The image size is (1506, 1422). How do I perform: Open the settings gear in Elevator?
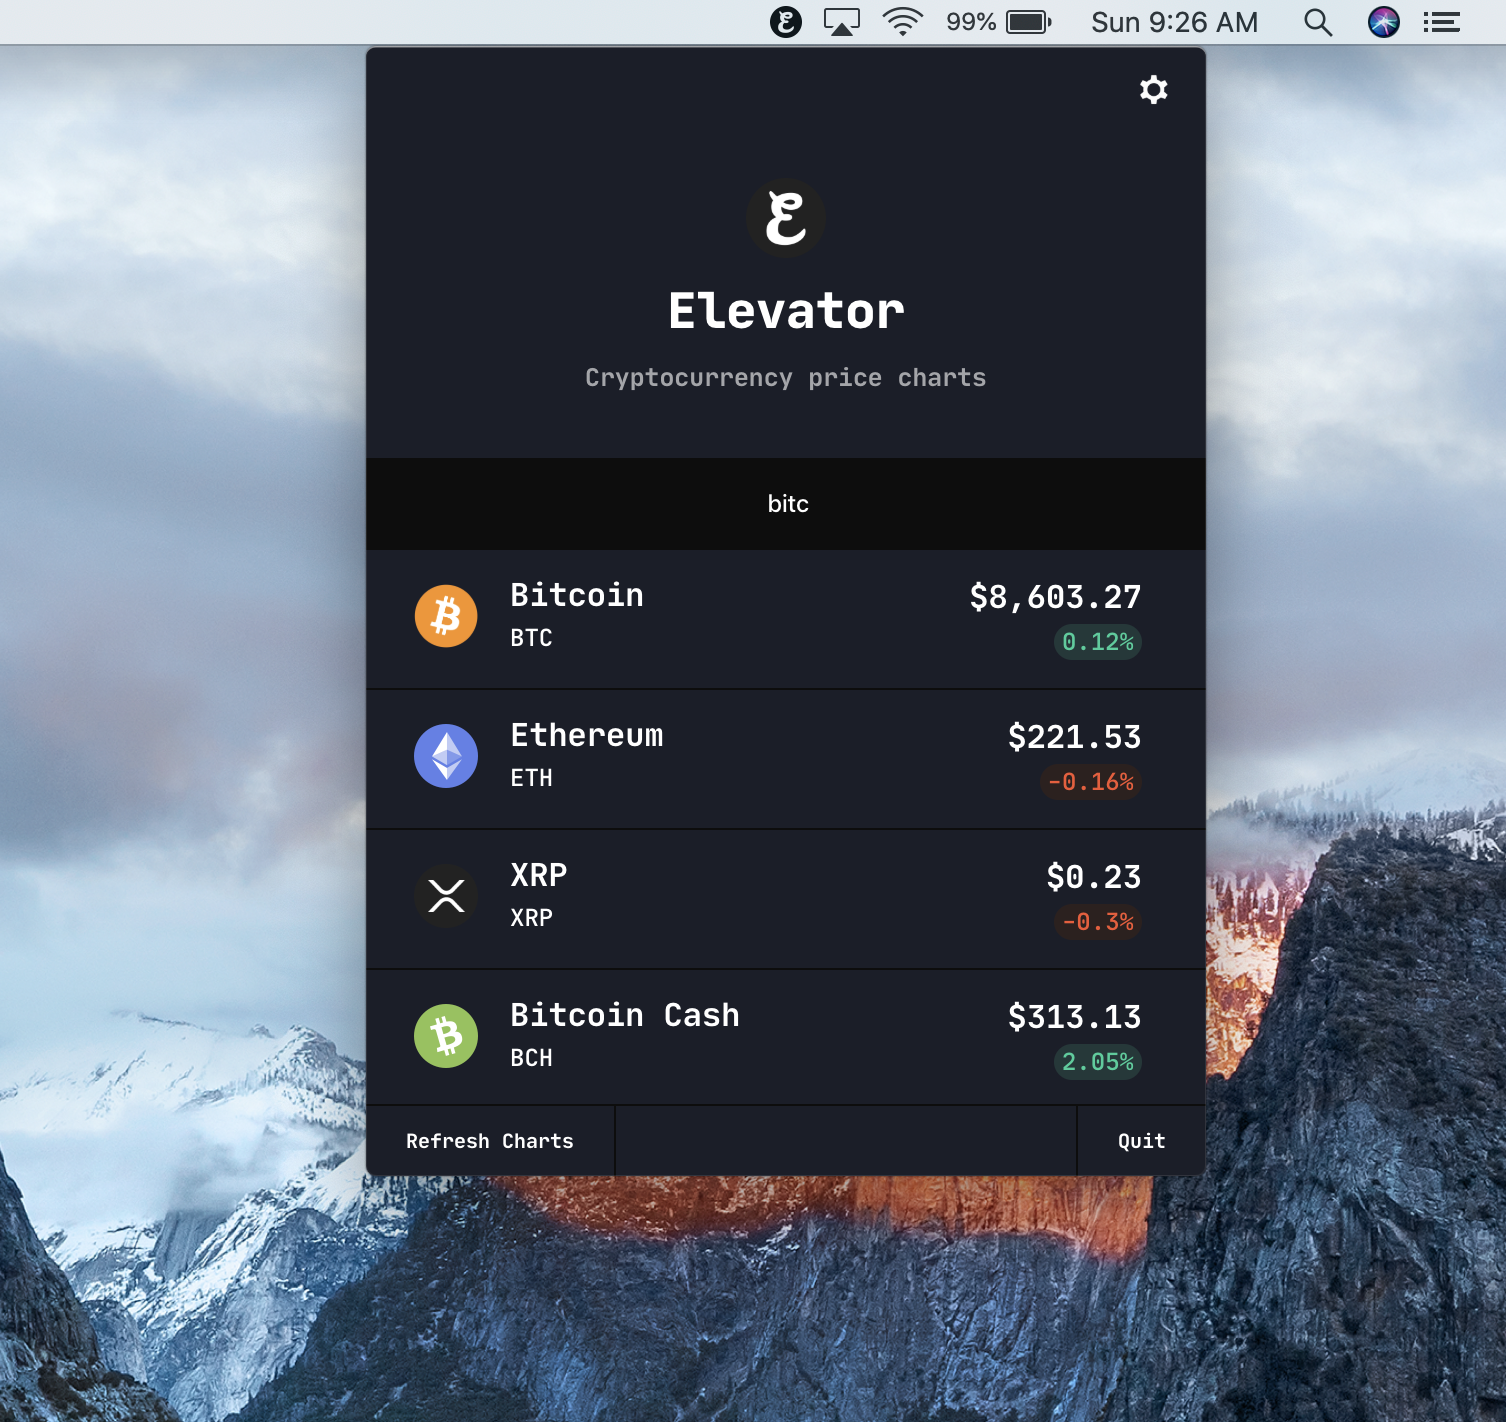point(1153,90)
